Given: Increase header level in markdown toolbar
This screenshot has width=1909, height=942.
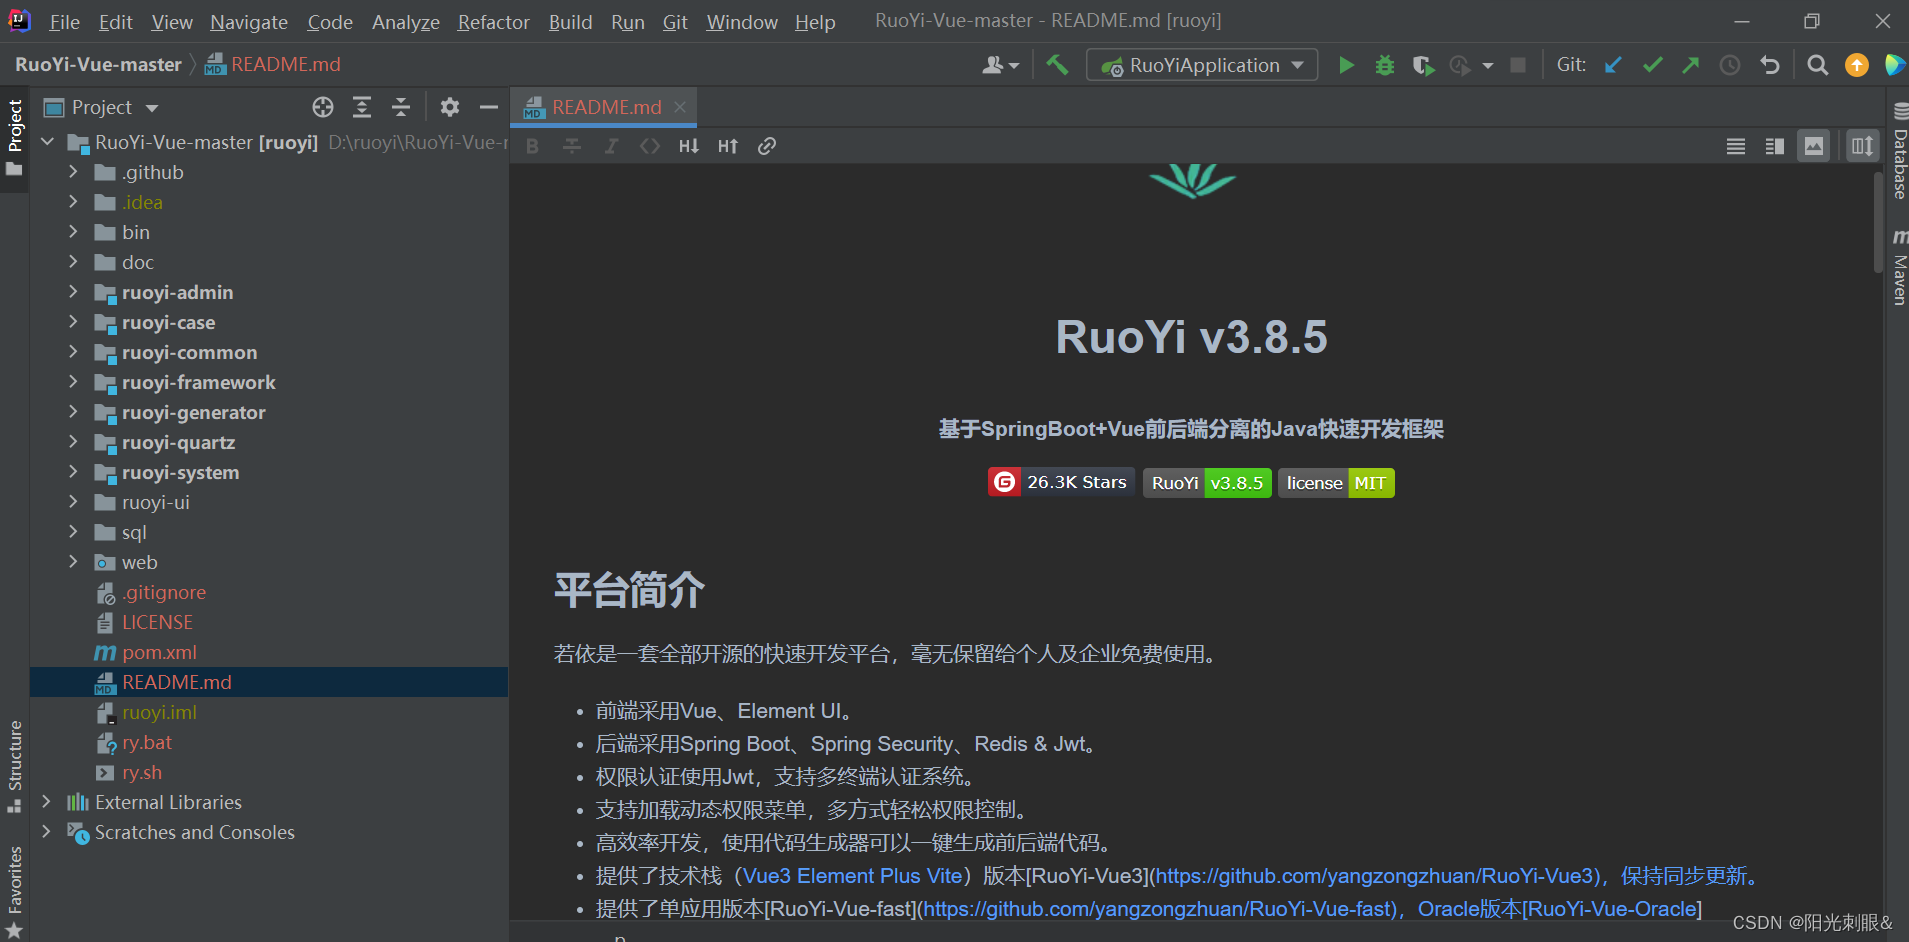Looking at the screenshot, I should (728, 146).
